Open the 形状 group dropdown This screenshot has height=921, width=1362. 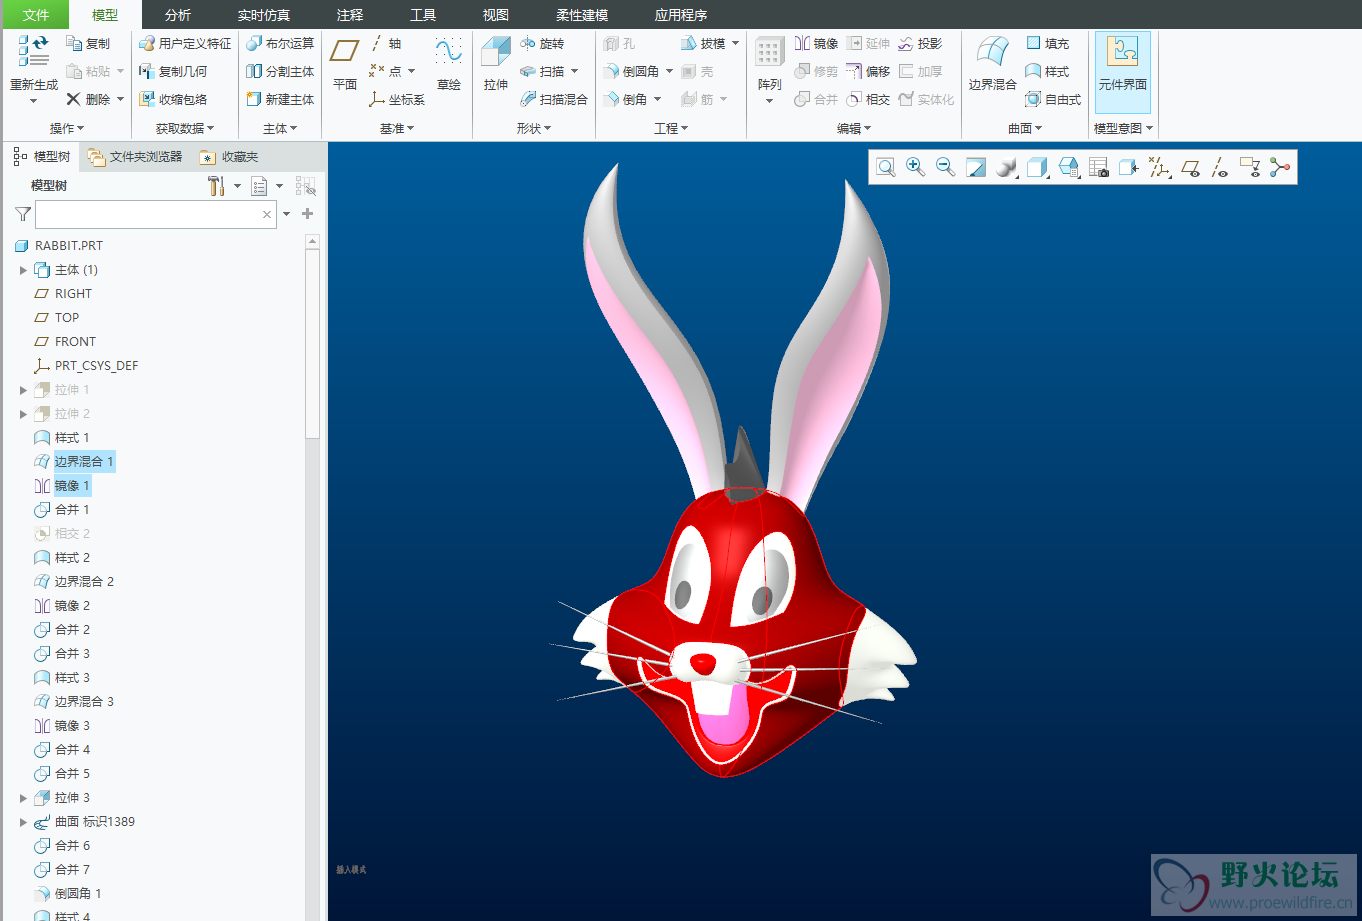tap(534, 128)
